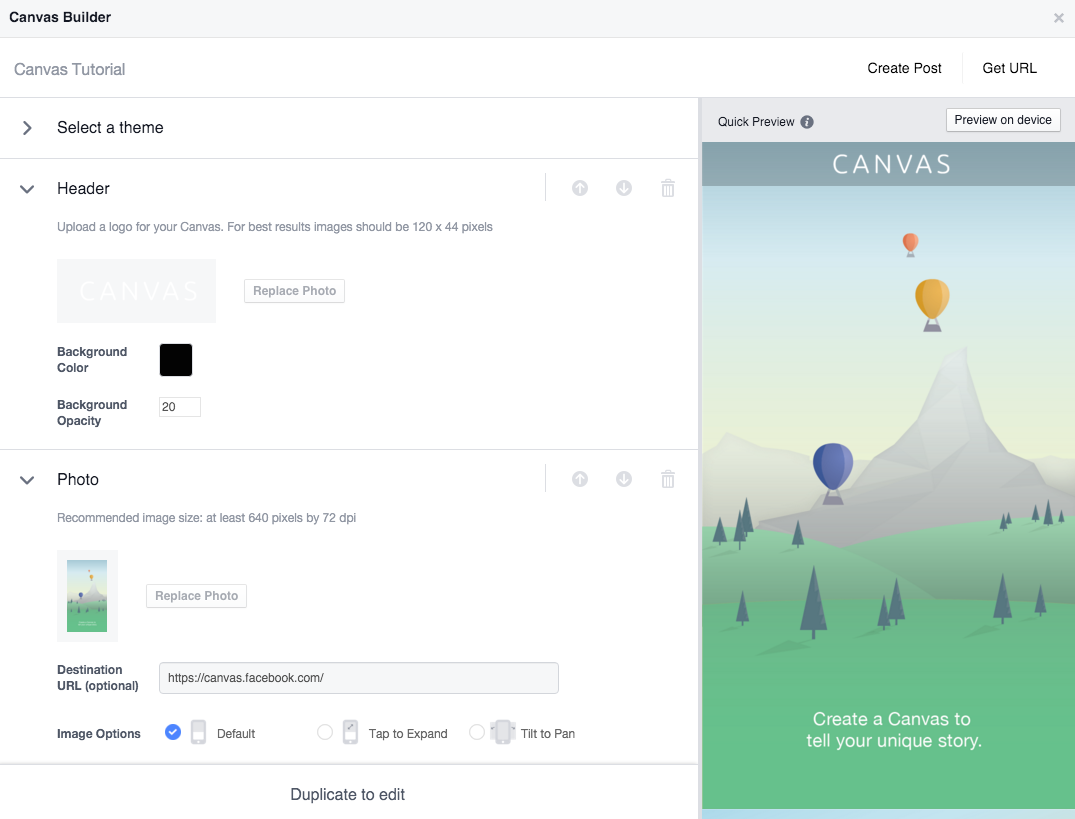The height and width of the screenshot is (819, 1075).
Task: Select the Default image option
Action: click(x=173, y=732)
